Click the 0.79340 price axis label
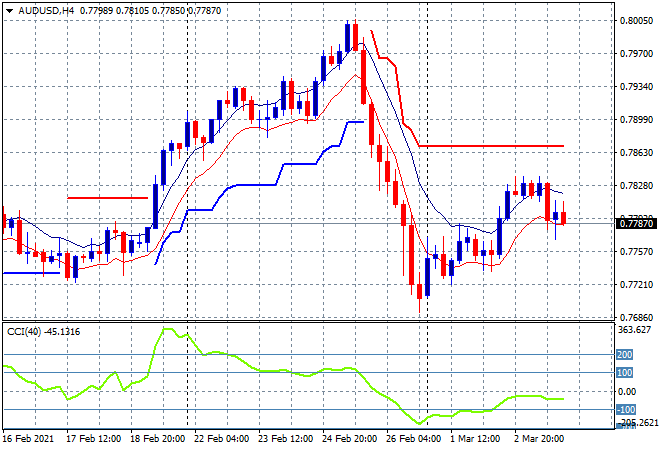 (x=636, y=86)
